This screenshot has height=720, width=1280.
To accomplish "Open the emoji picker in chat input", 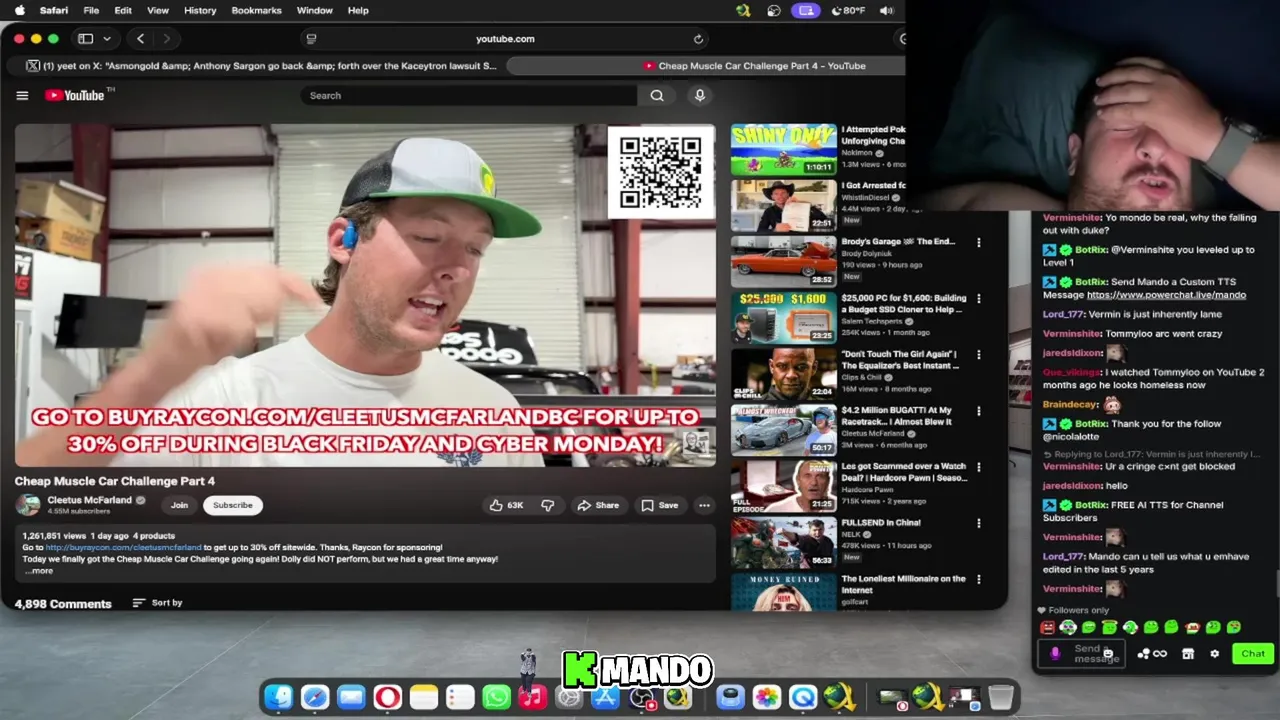I will [1108, 654].
